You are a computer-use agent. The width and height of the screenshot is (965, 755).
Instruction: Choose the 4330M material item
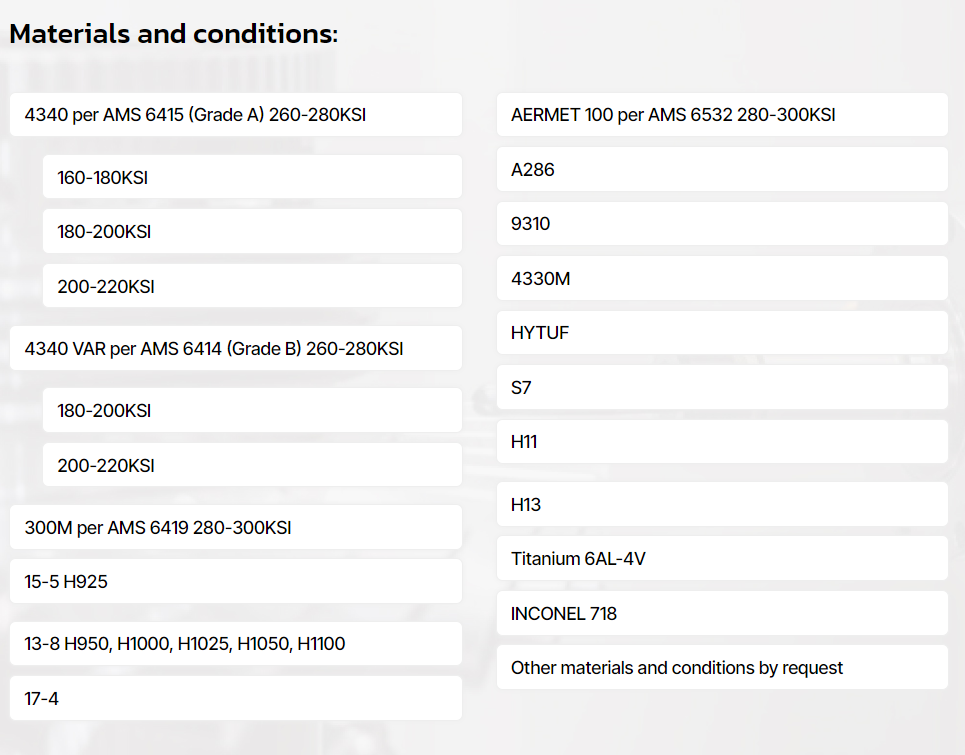coord(721,278)
